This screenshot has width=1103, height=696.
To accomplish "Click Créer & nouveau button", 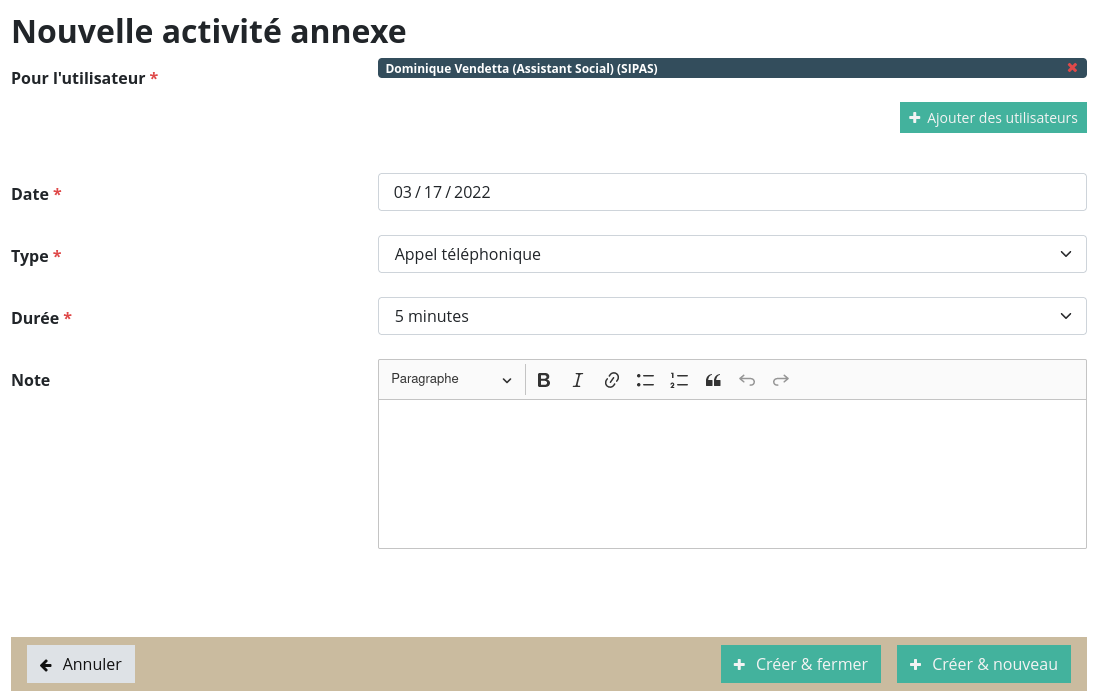I will pyautogui.click(x=983, y=664).
